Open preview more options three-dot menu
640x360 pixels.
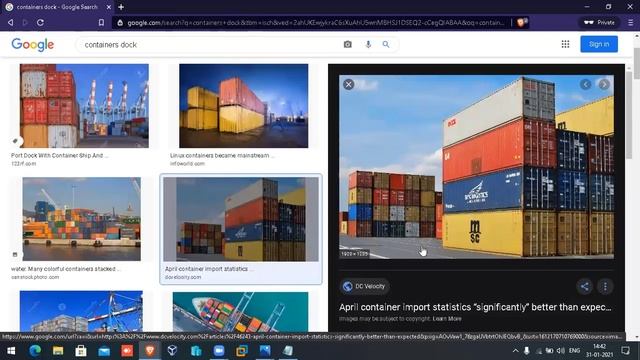pos(605,287)
